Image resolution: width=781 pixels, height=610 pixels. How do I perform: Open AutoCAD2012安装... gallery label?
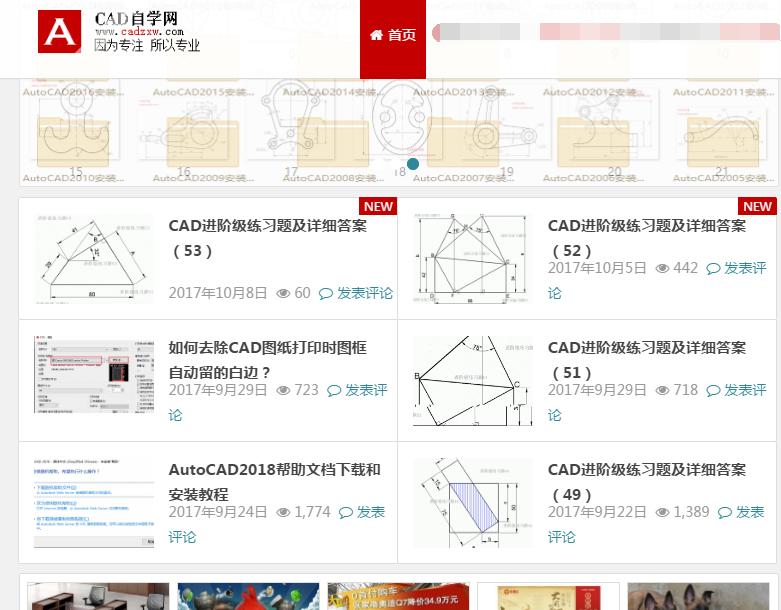pos(593,92)
